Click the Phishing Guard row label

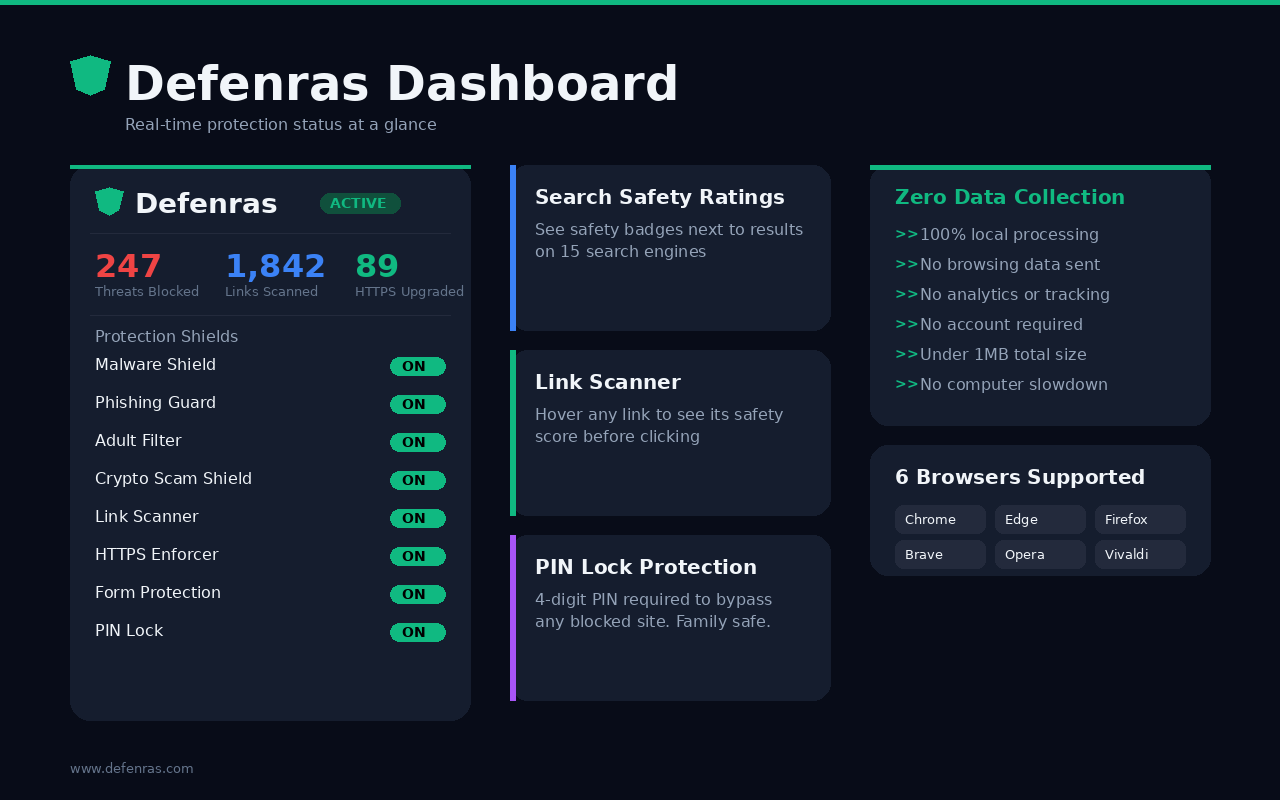(x=155, y=403)
